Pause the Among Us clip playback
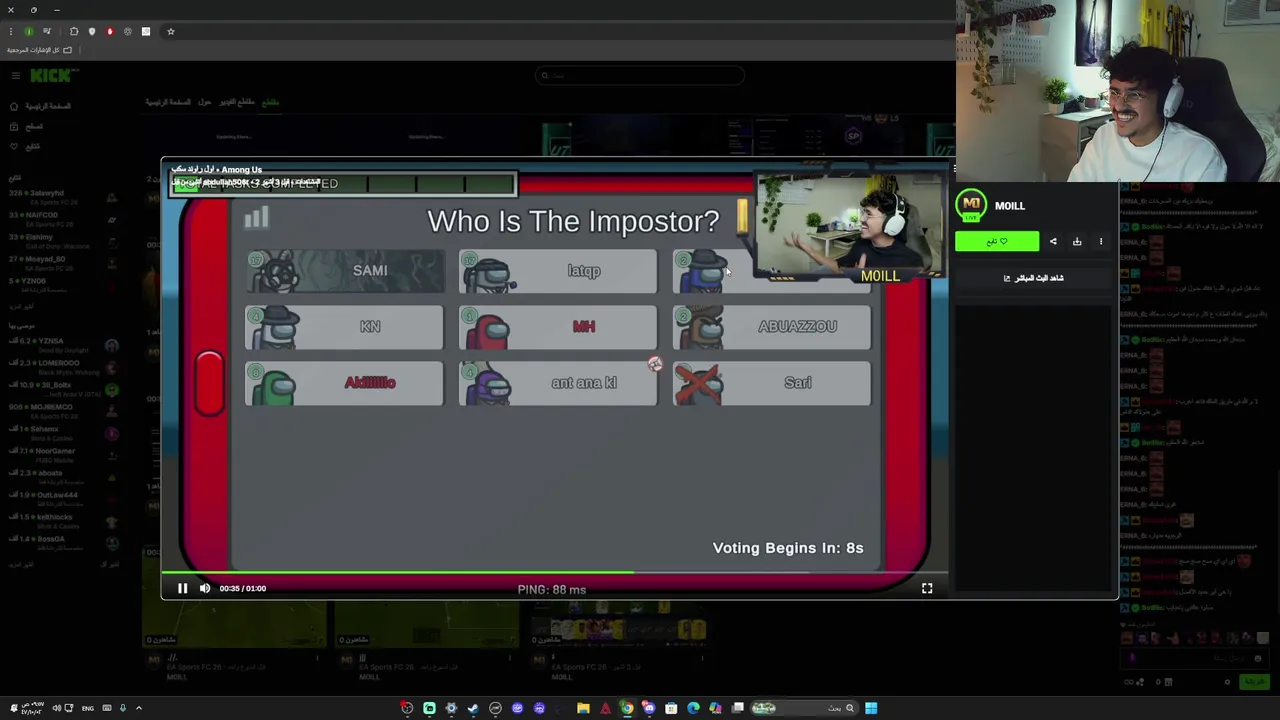 pyautogui.click(x=182, y=588)
